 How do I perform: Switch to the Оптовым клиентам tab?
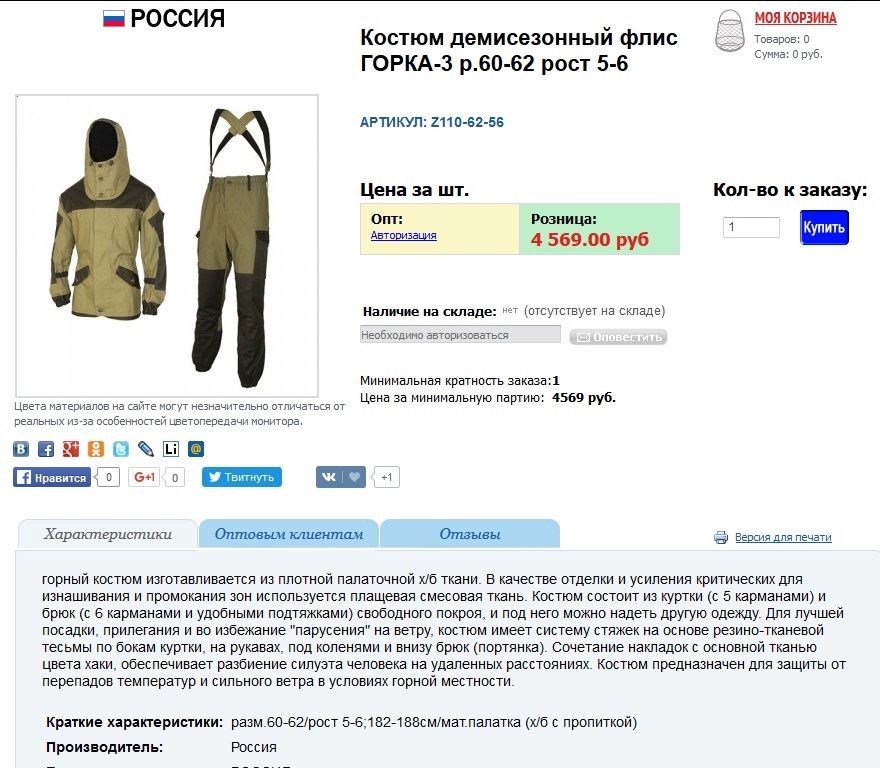(x=288, y=534)
